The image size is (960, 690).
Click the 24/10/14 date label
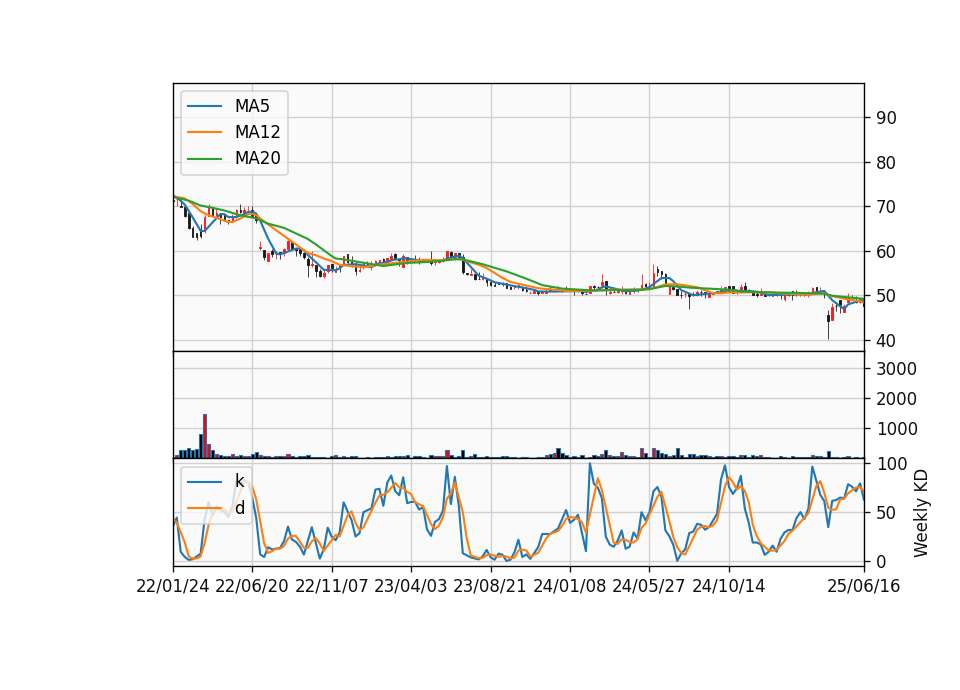pos(729,586)
